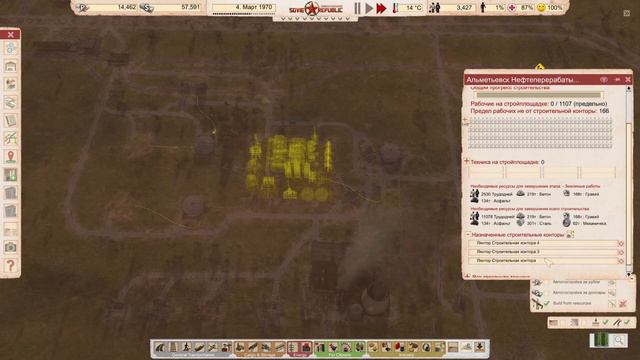Image resolution: width=640 pixels, height=360 pixels.
Task: Open the document page icon in left sidebar
Action: tap(11, 120)
